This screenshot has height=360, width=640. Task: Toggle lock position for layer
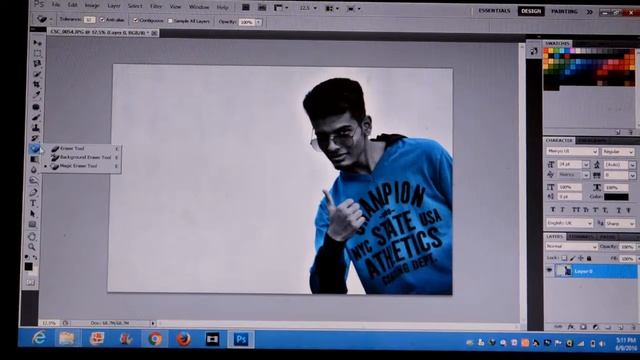[581, 258]
